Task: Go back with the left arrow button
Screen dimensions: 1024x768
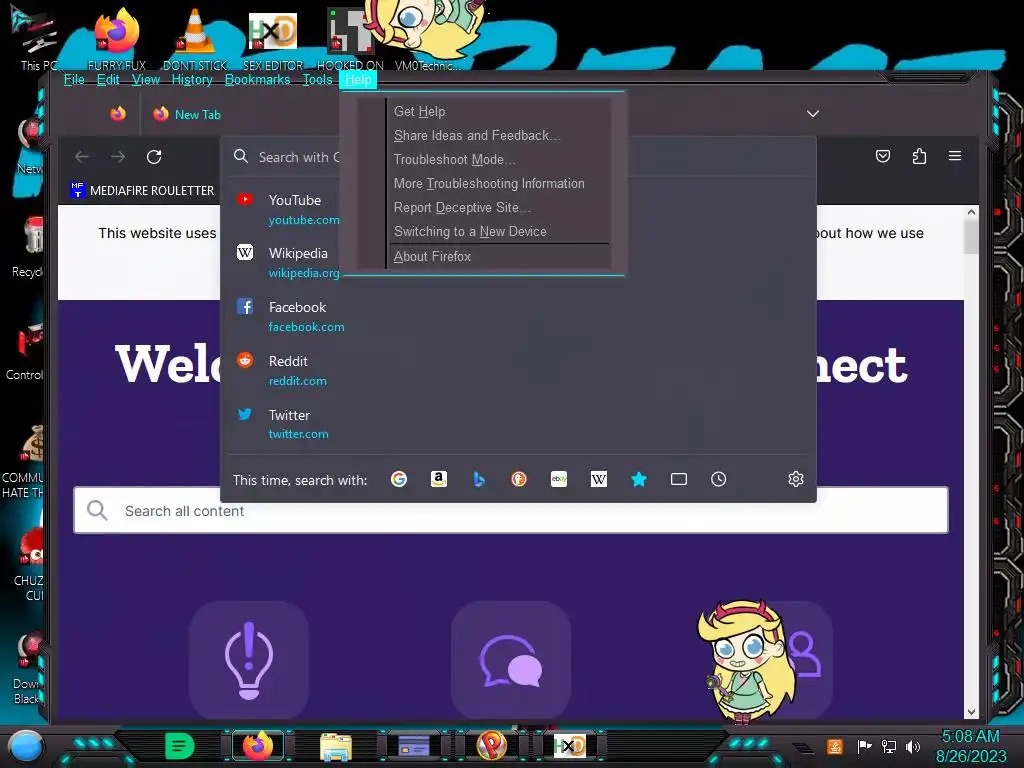Action: click(x=82, y=157)
